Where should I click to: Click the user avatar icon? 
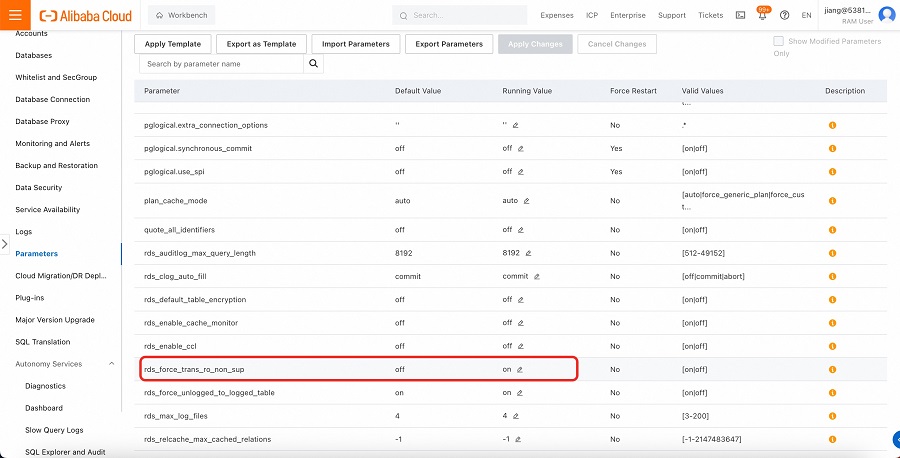[x=886, y=15]
